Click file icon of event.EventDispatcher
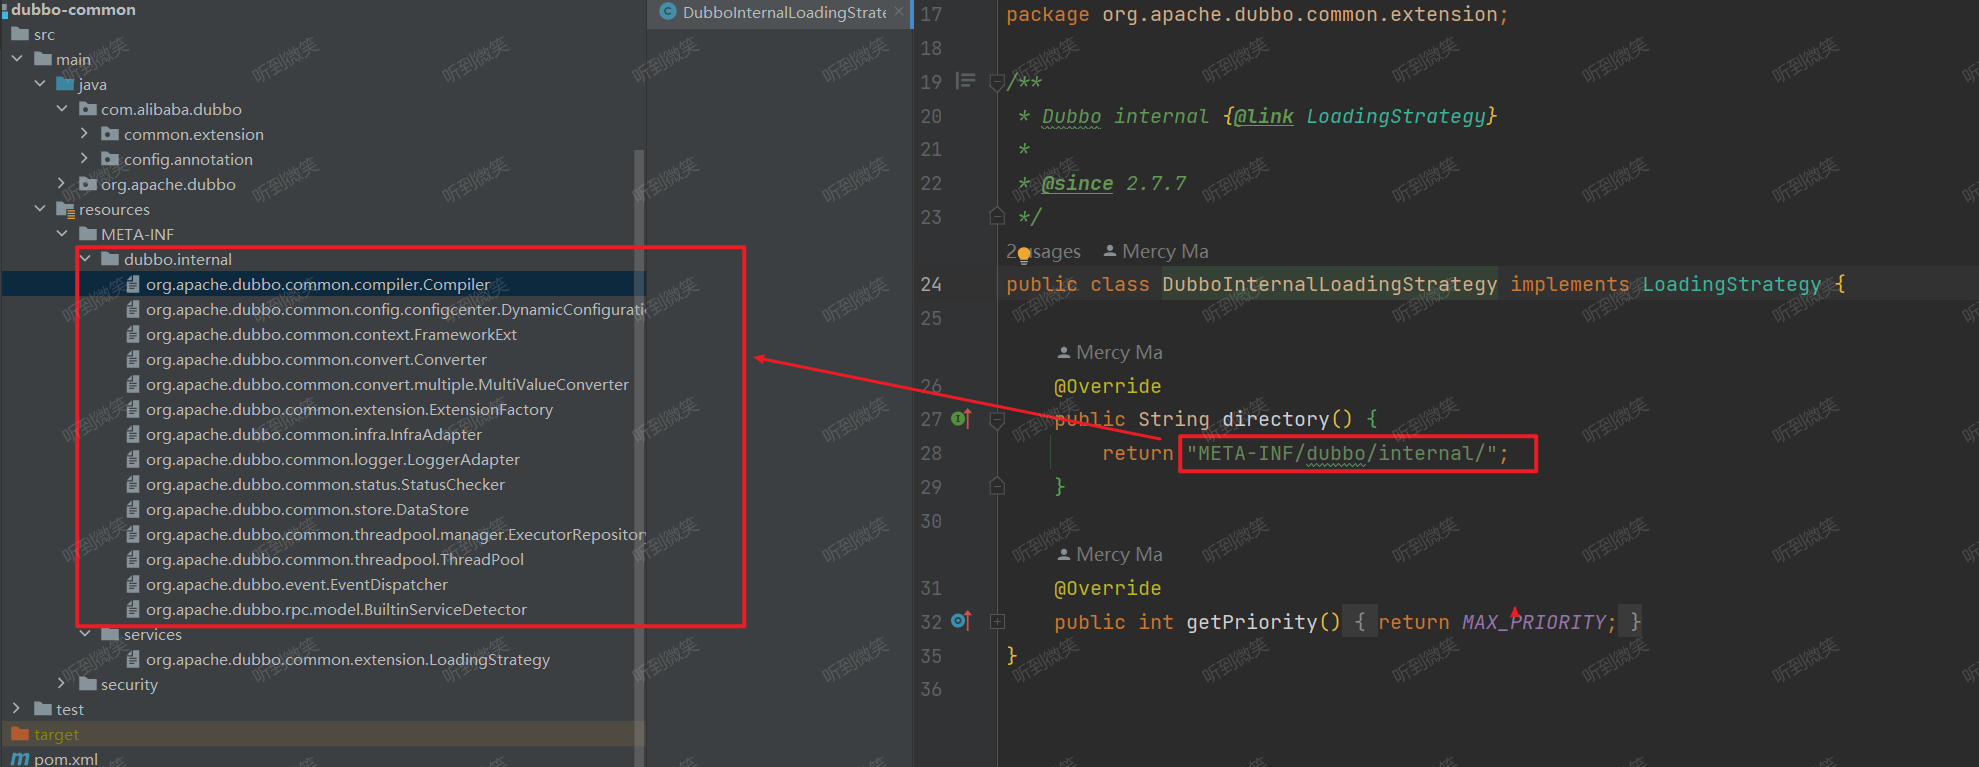Screen dimensions: 1979x767 point(133,584)
